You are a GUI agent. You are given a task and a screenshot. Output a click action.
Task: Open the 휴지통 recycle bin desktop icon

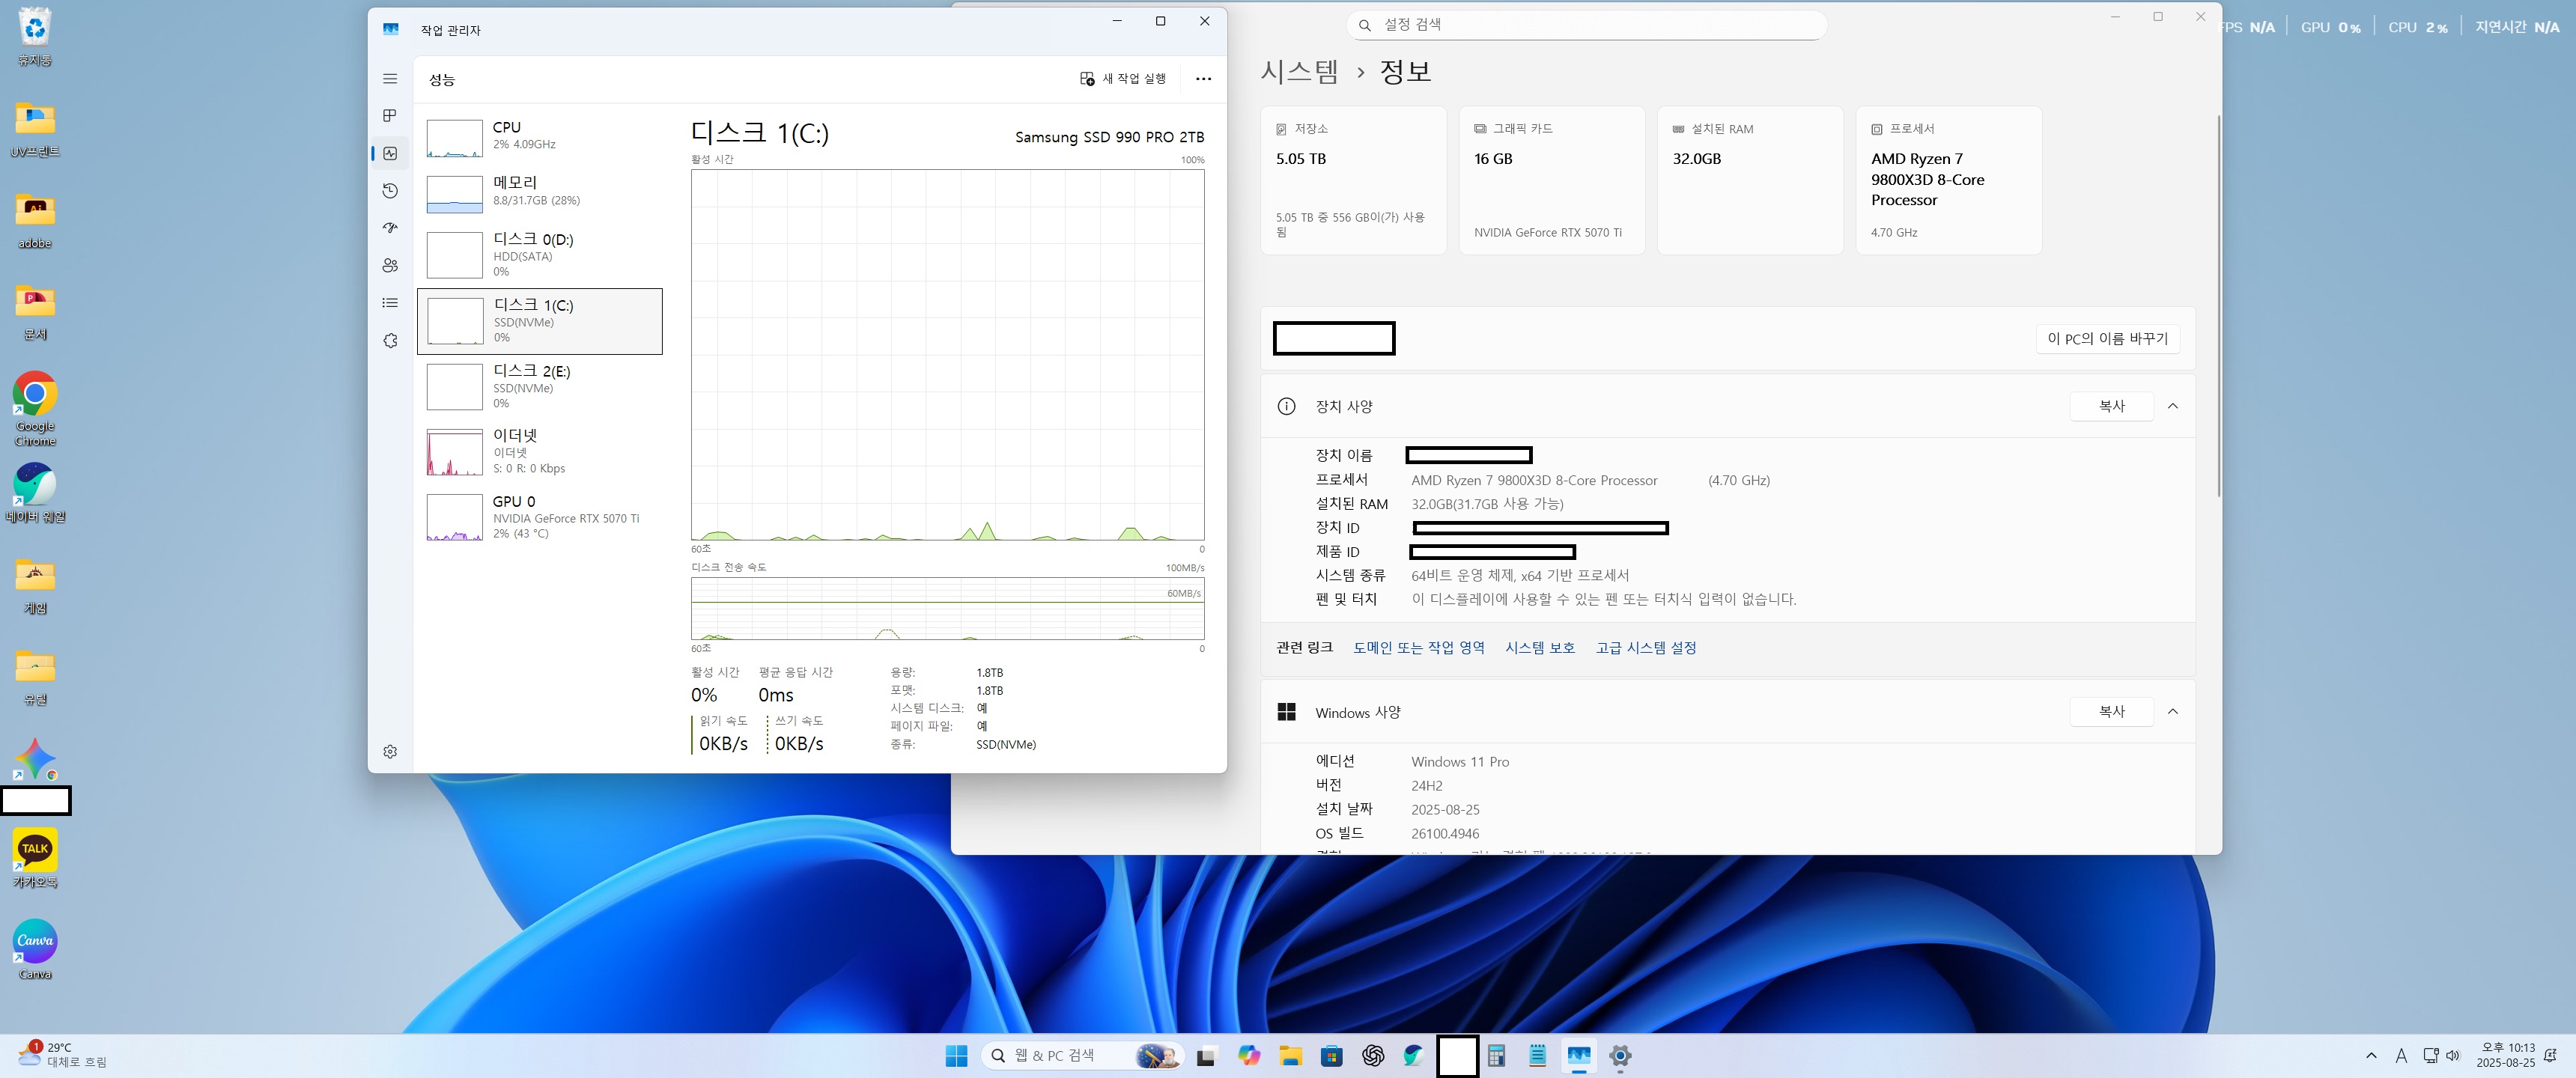(35, 38)
